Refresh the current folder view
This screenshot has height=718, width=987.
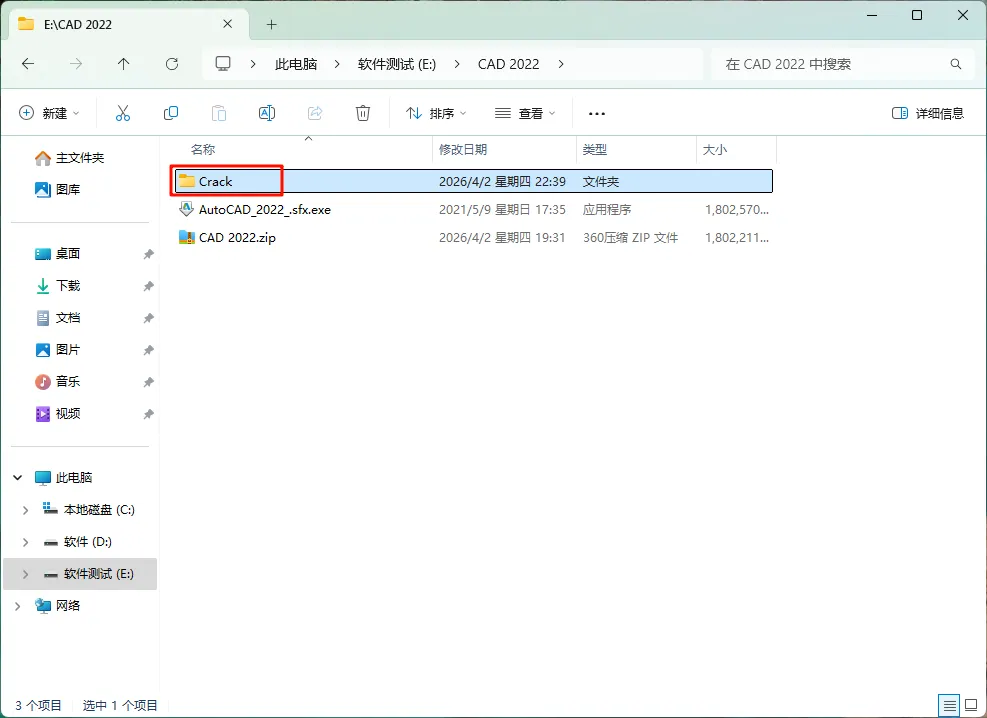coord(172,64)
